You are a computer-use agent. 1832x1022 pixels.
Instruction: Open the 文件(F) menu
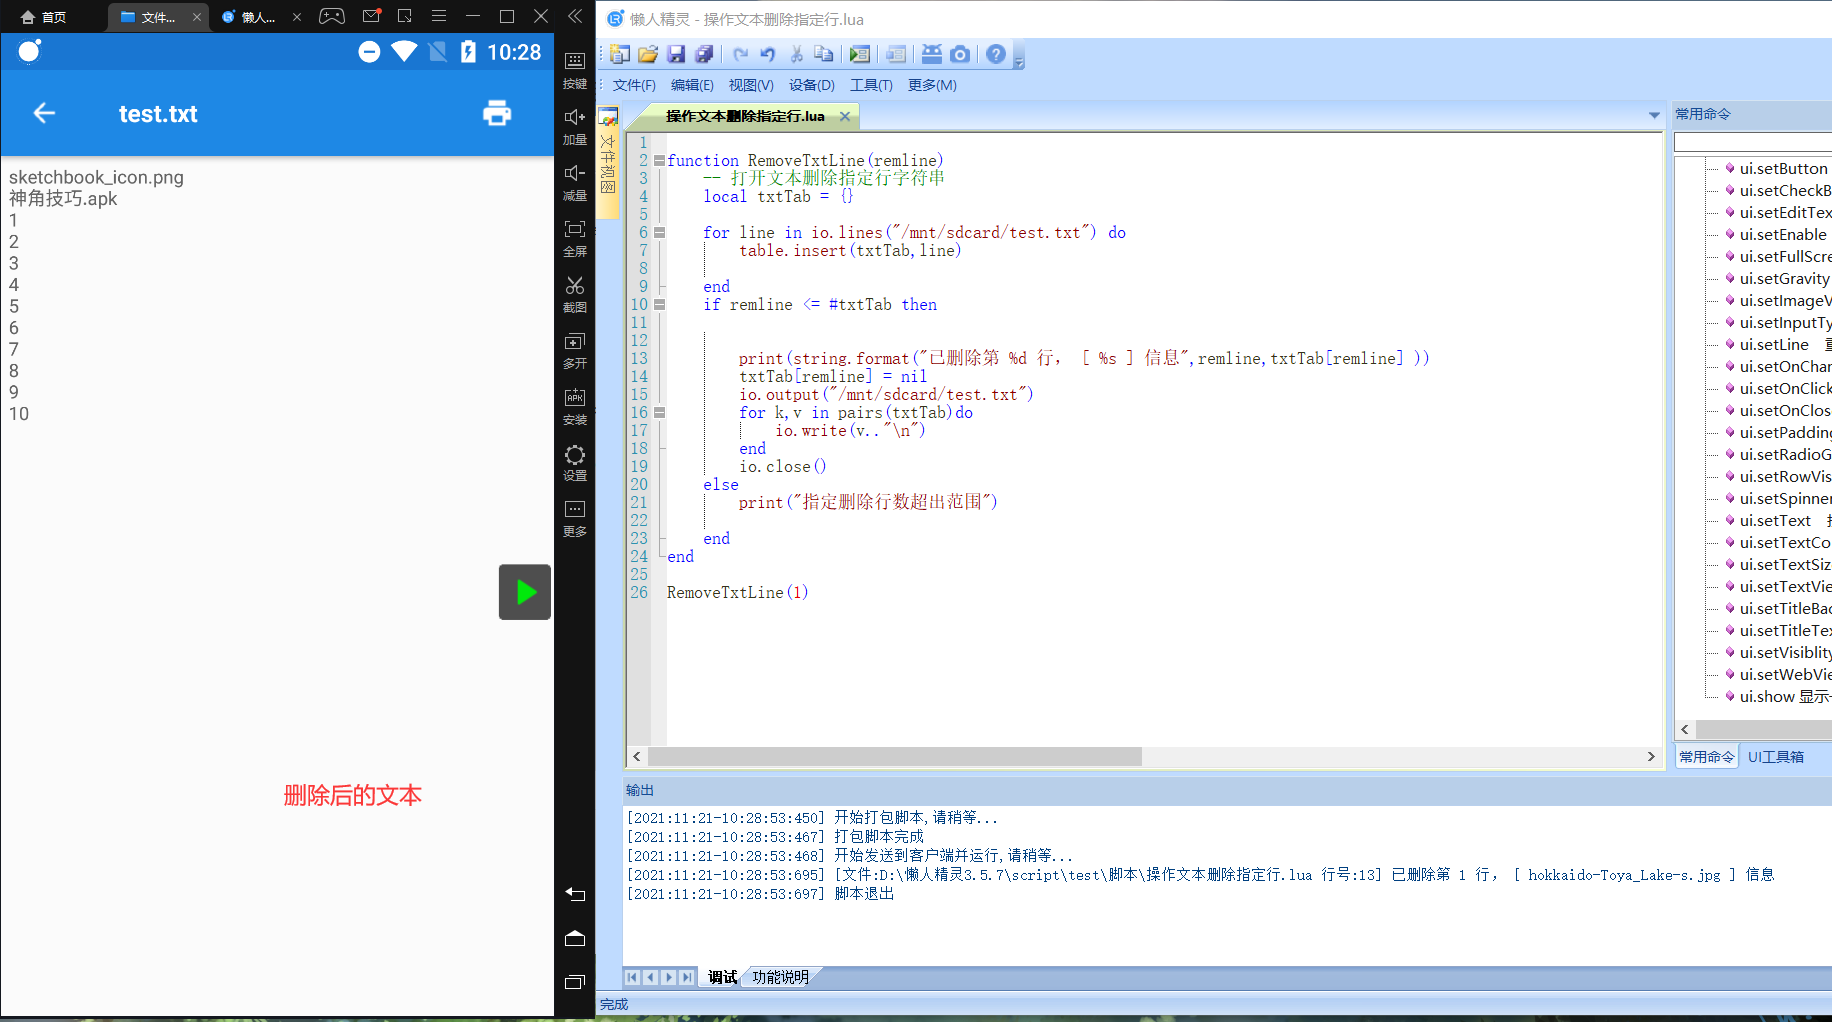(x=634, y=85)
